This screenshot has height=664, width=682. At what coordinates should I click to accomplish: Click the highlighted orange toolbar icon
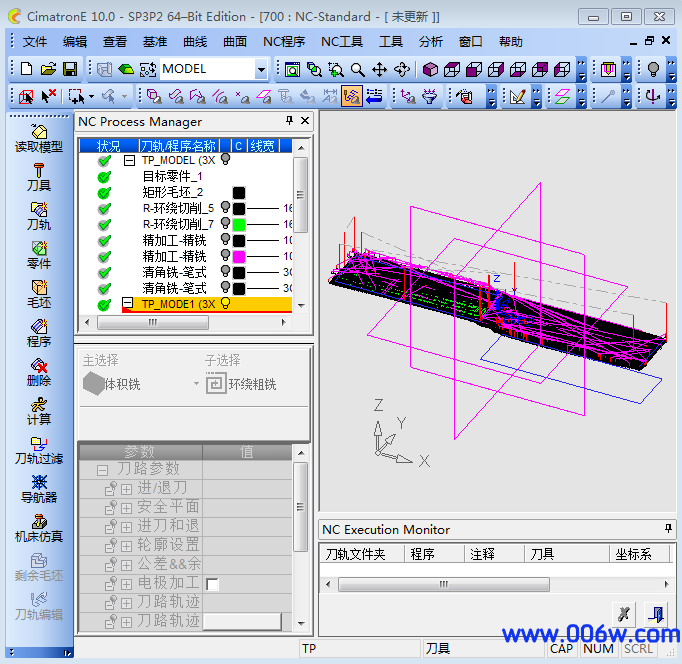tap(351, 96)
